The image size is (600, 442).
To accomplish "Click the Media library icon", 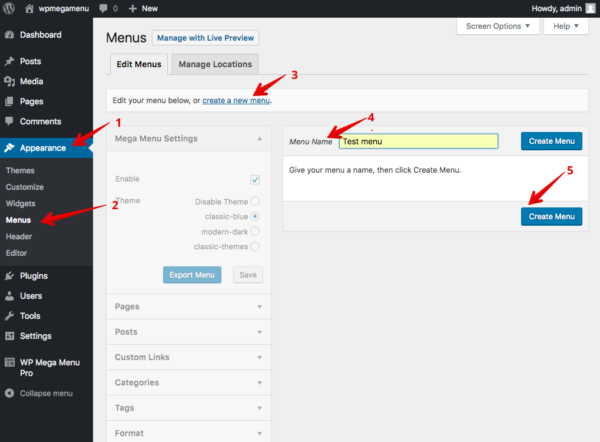I will [x=10, y=81].
